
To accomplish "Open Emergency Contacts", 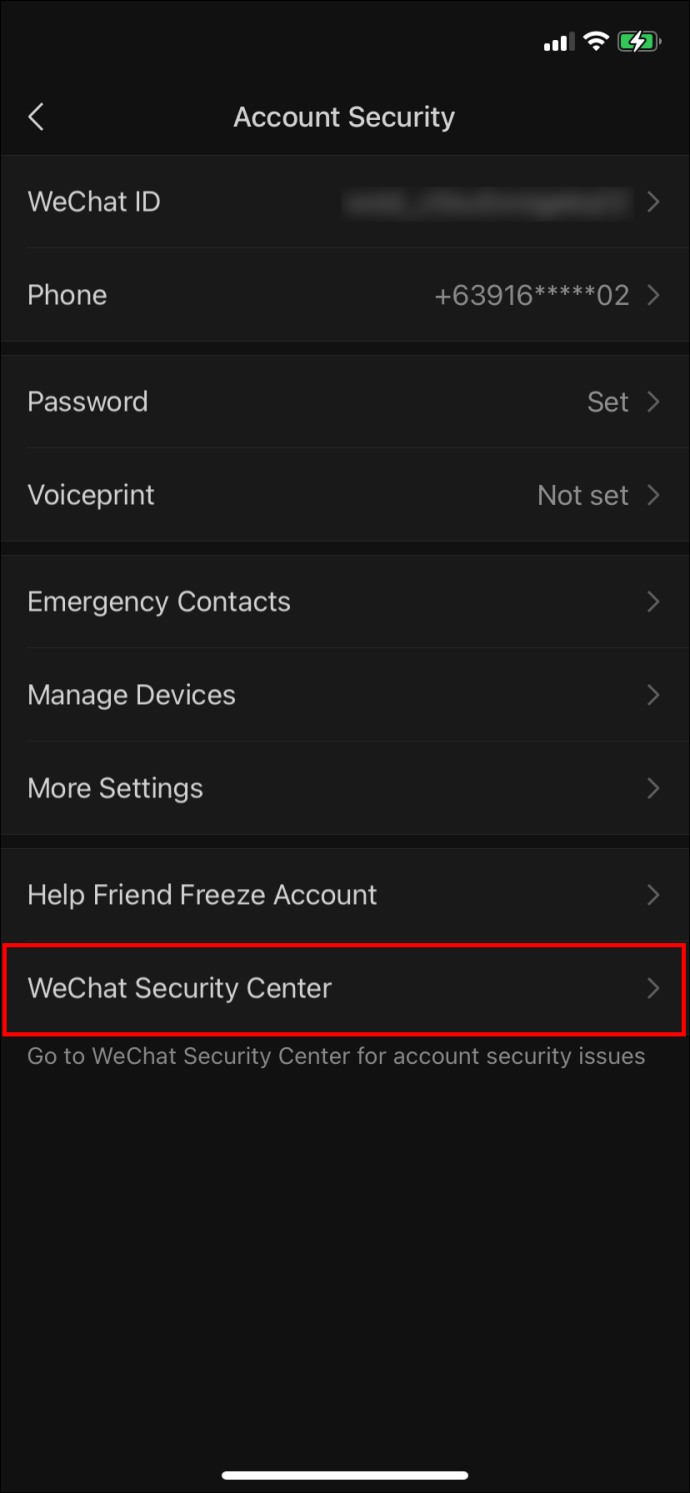I will 345,602.
